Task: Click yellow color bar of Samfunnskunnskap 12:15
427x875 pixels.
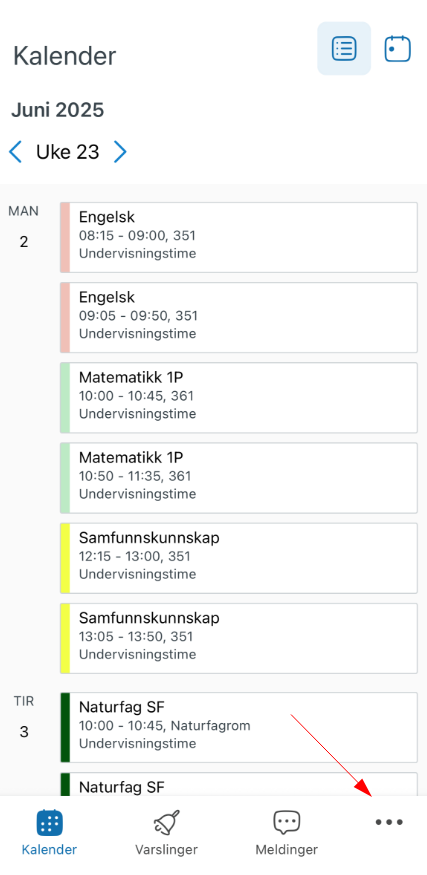Action: click(65, 558)
